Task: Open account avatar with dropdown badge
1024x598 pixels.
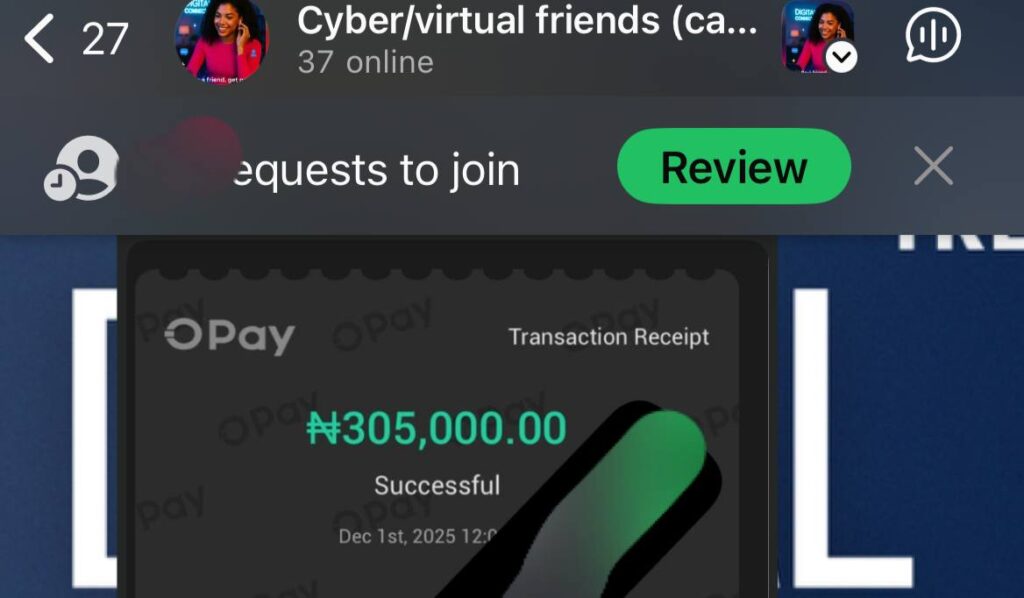Action: (818, 36)
